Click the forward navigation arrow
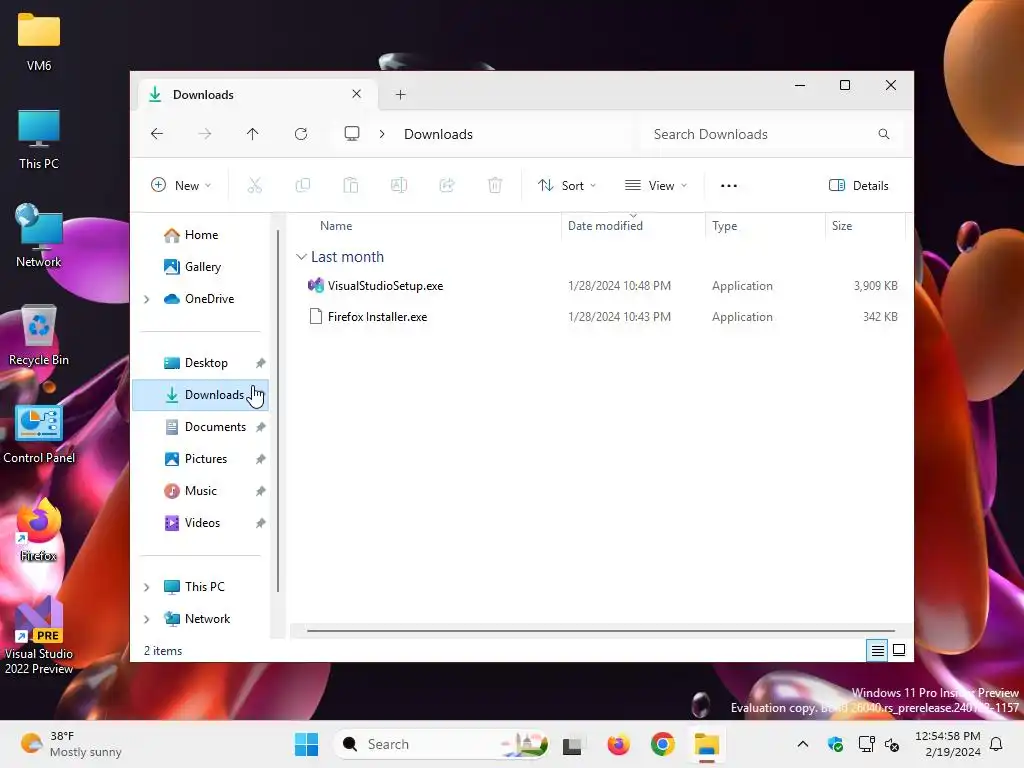Viewport: 1024px width, 768px height. (x=205, y=134)
